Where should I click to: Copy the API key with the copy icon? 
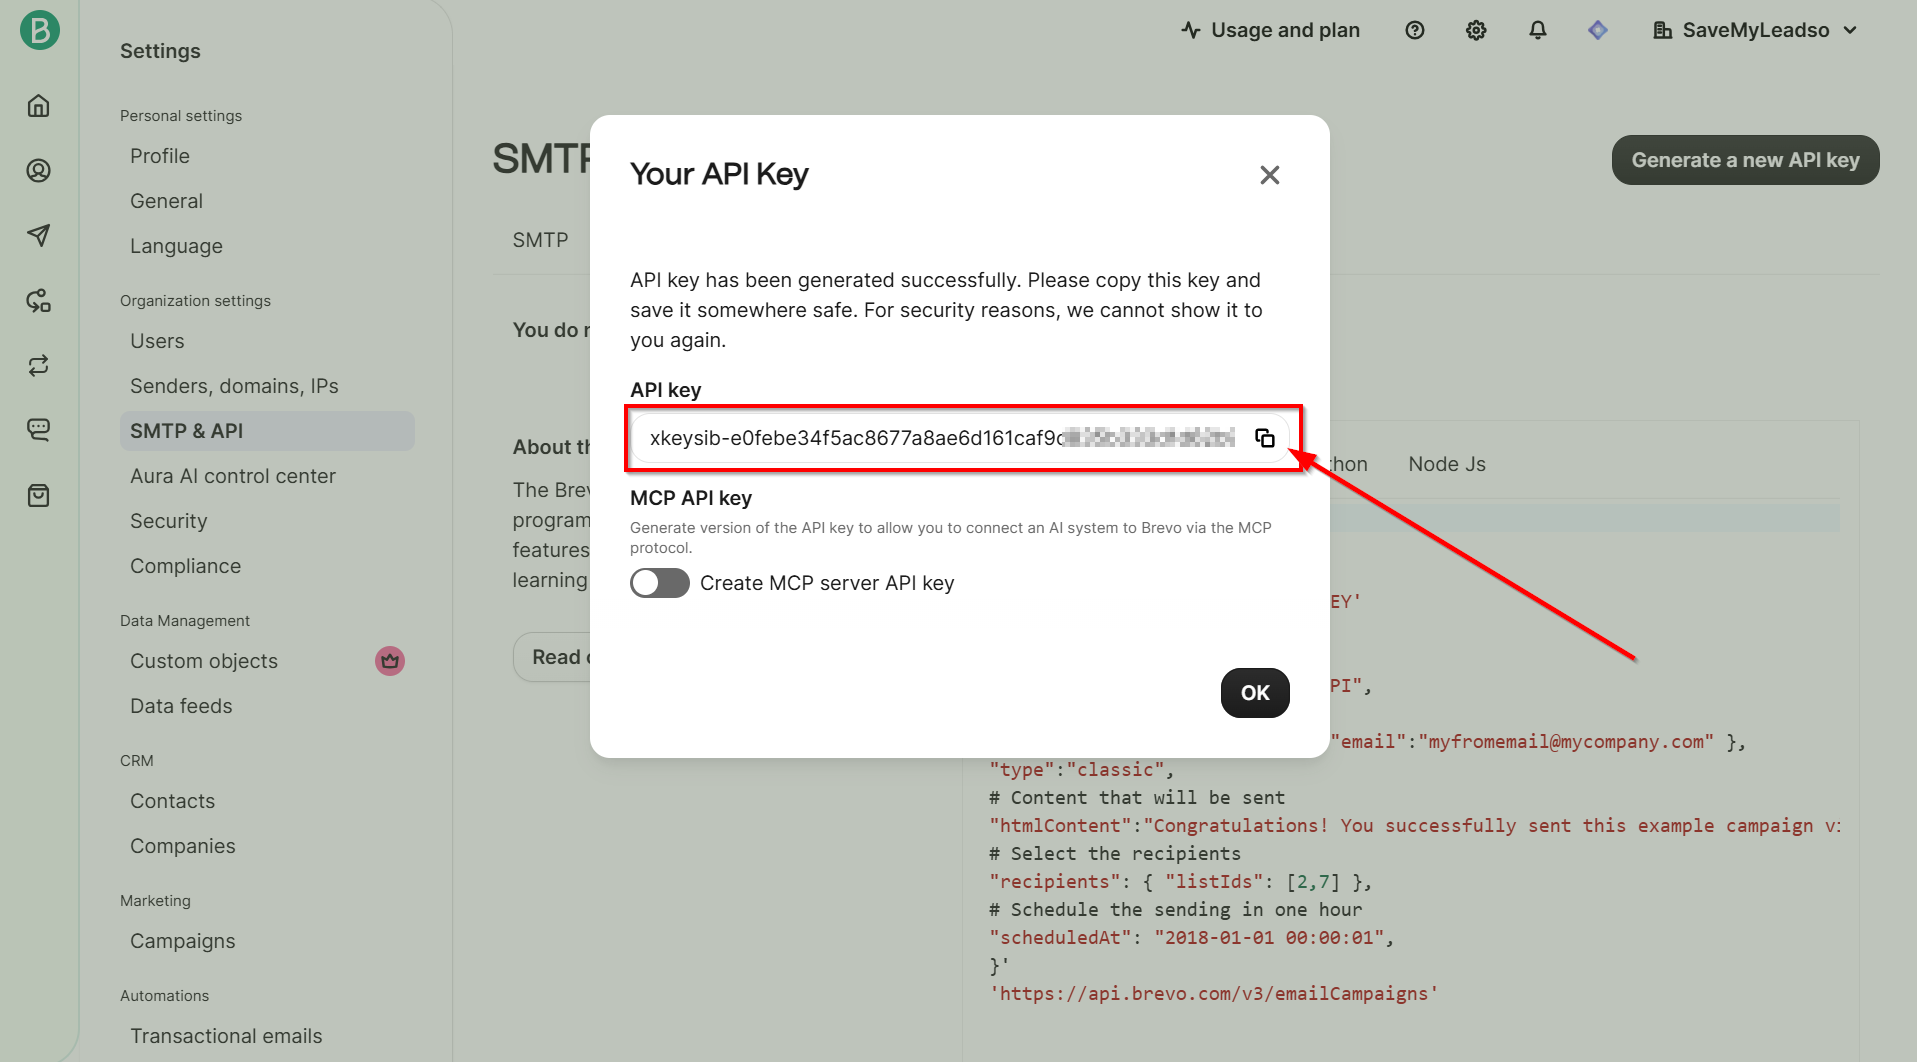tap(1264, 438)
